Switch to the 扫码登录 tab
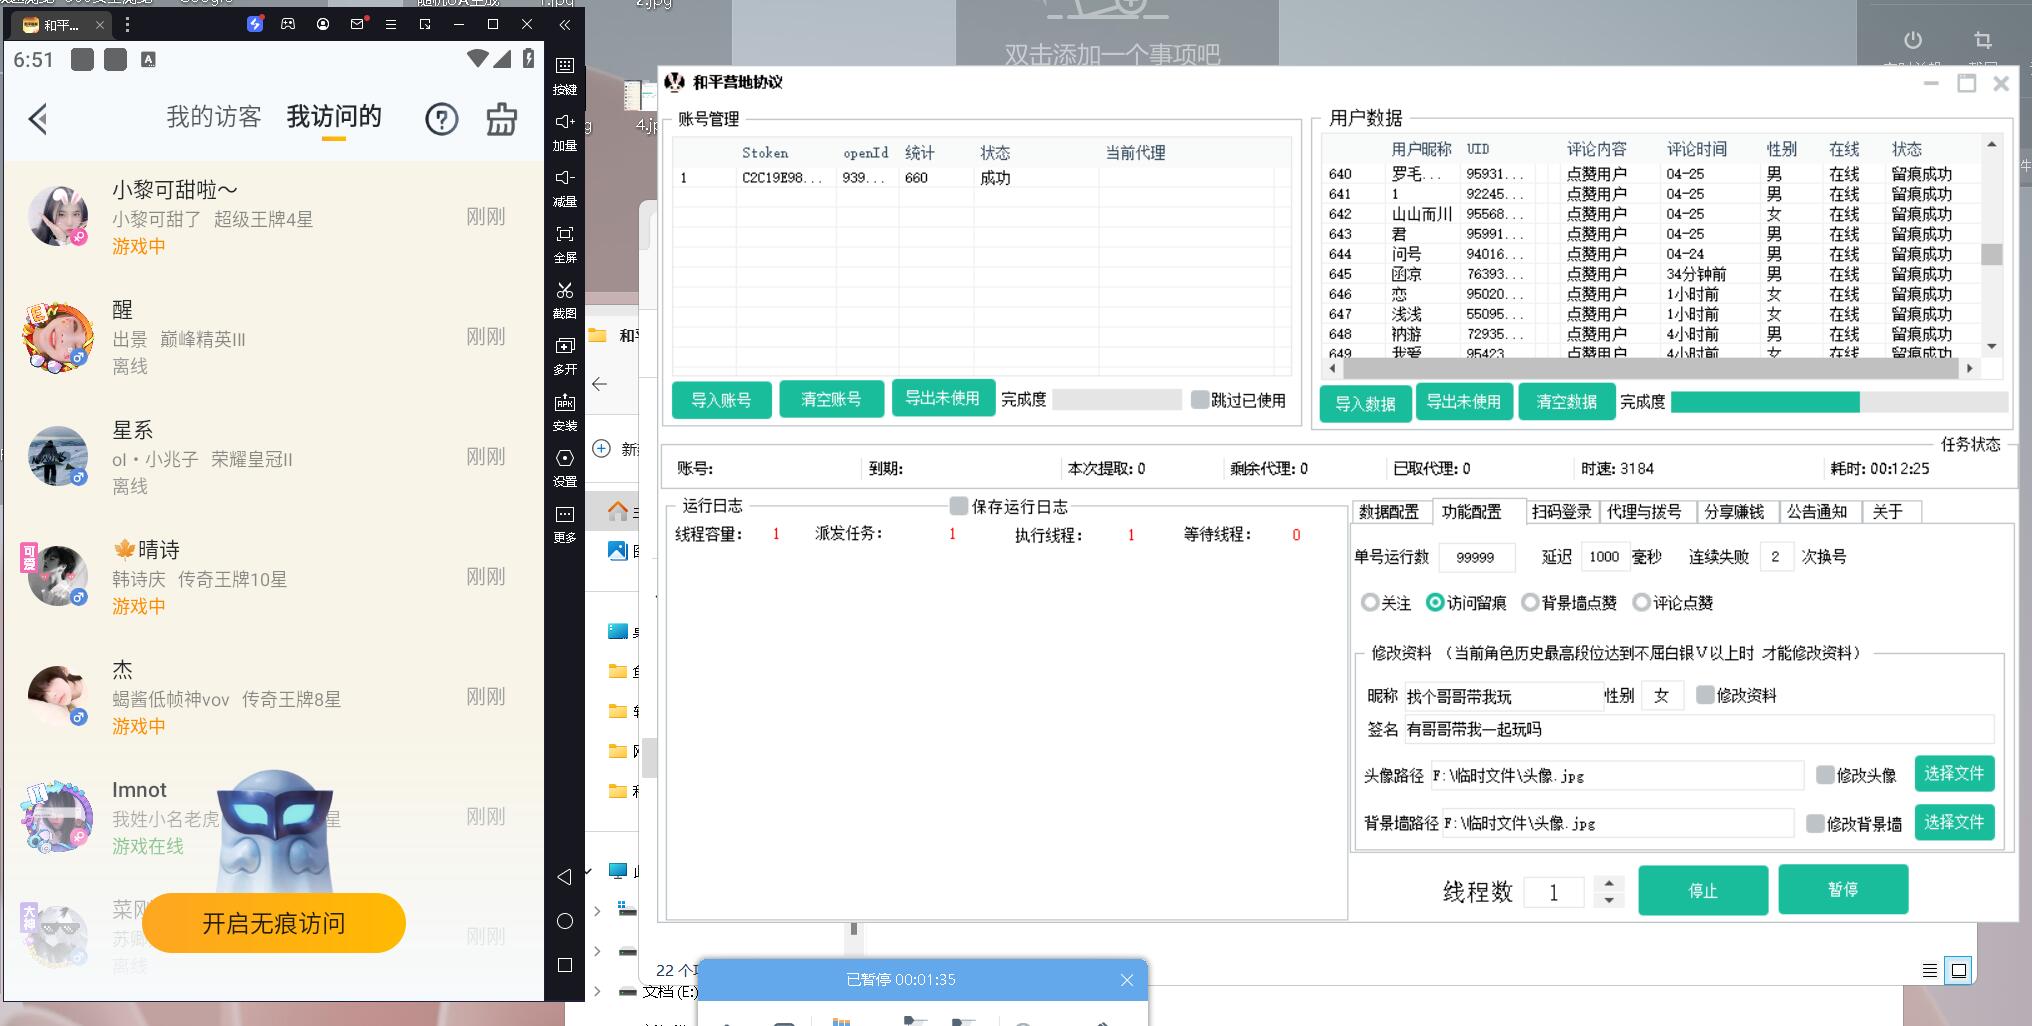 (1561, 512)
